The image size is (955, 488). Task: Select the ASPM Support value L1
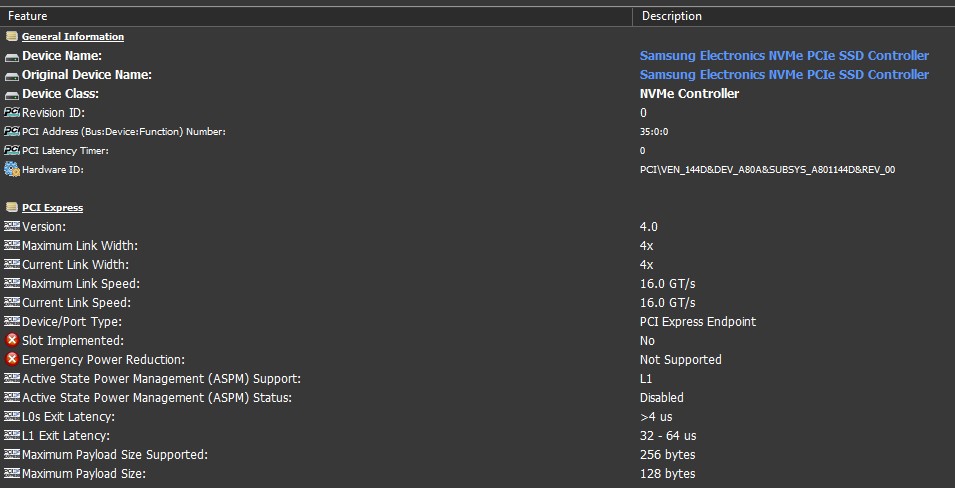pyautogui.click(x=646, y=378)
